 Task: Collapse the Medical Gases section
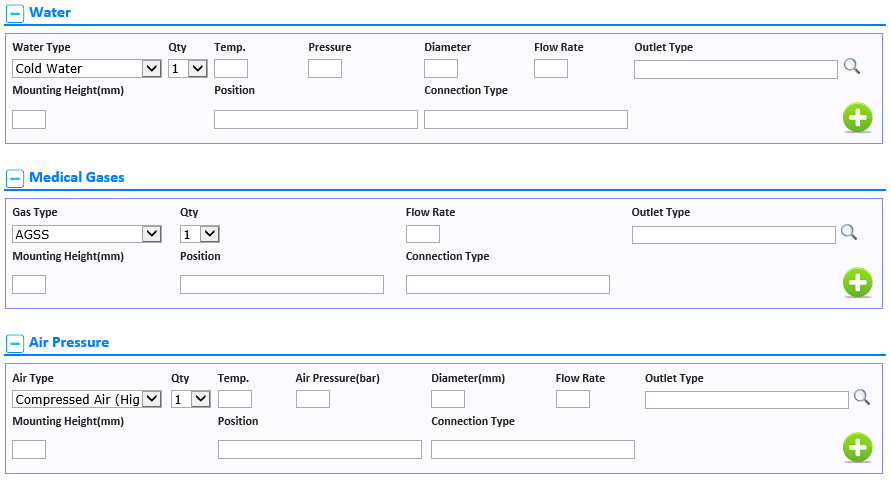tap(15, 178)
